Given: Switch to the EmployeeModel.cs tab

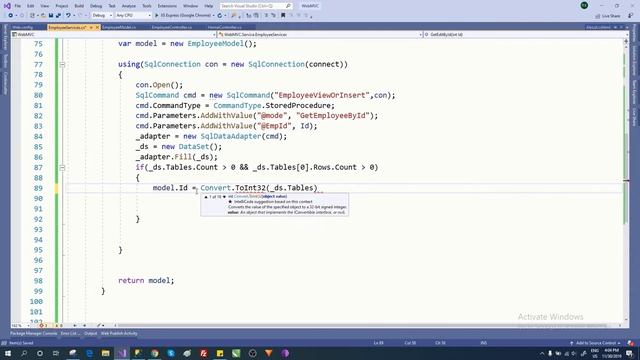Looking at the screenshot, I should click(x=119, y=27).
